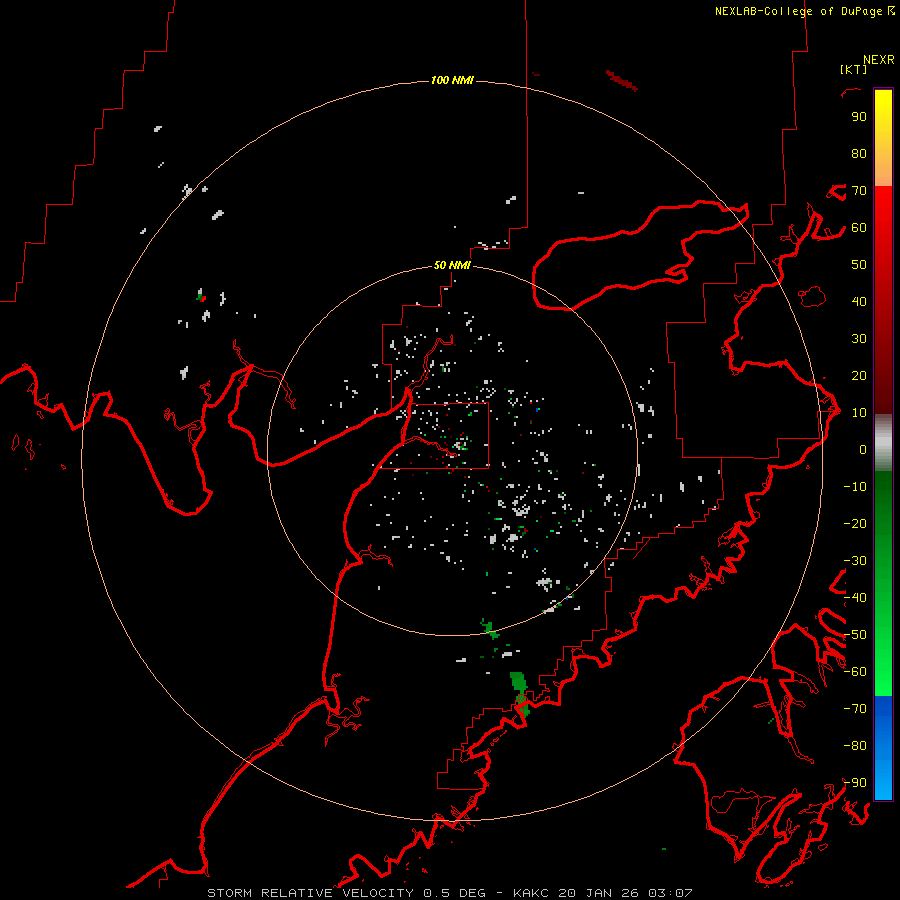Select the 80 value on velocity scale
Screen dimensions: 900x900
pos(859,153)
